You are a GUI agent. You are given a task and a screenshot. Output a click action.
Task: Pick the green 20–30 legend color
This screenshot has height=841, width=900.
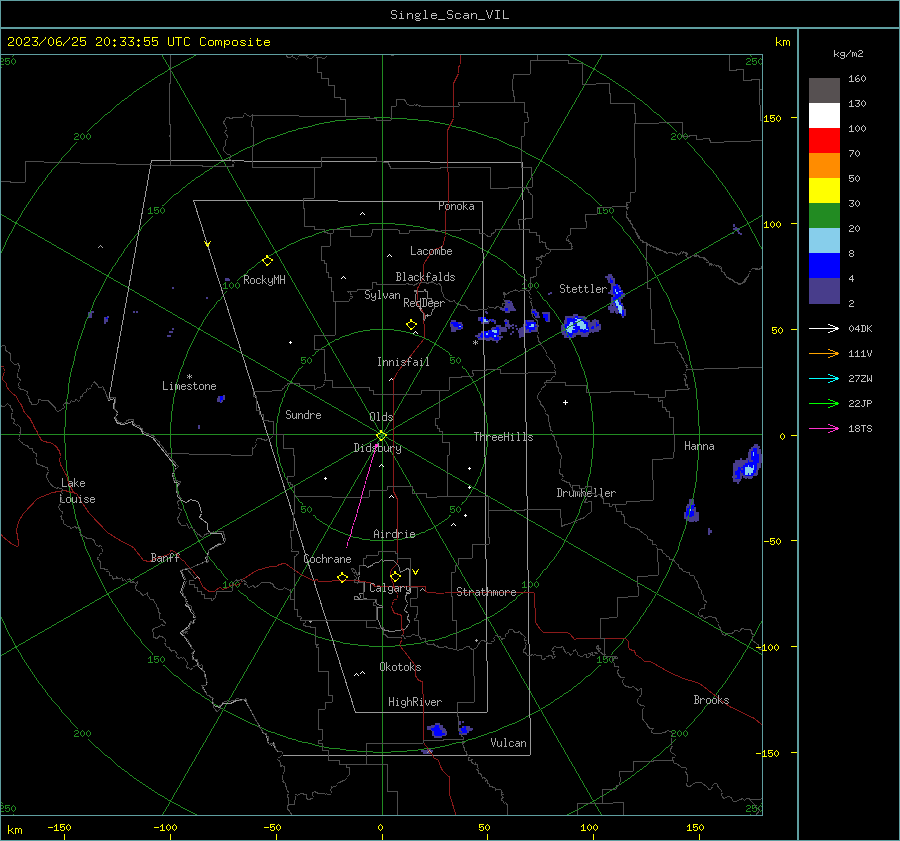coord(824,216)
